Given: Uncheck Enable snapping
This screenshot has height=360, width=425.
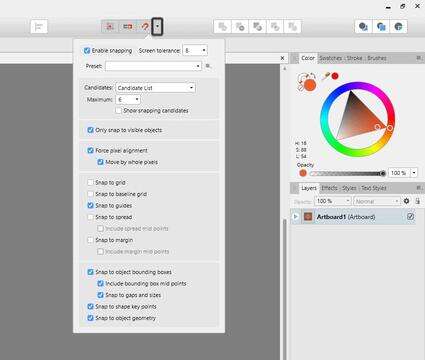Looking at the screenshot, I should tap(87, 51).
